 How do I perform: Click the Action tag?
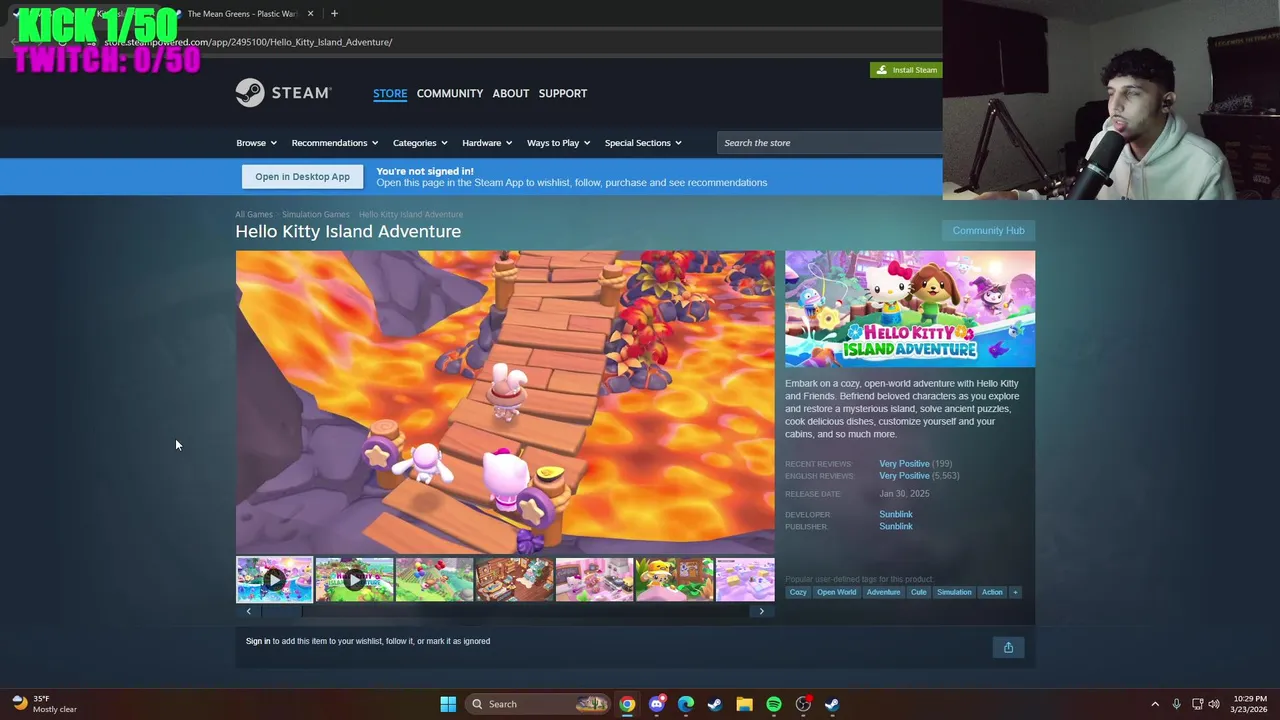[992, 592]
